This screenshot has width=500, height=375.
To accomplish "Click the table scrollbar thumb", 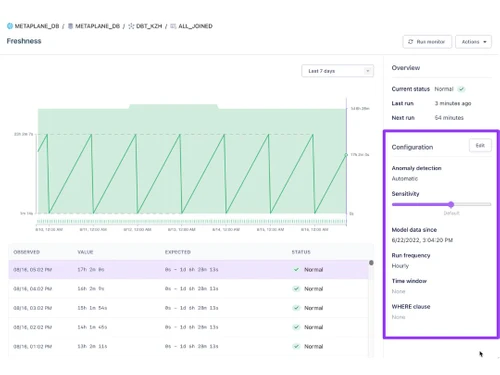I will (x=371, y=263).
